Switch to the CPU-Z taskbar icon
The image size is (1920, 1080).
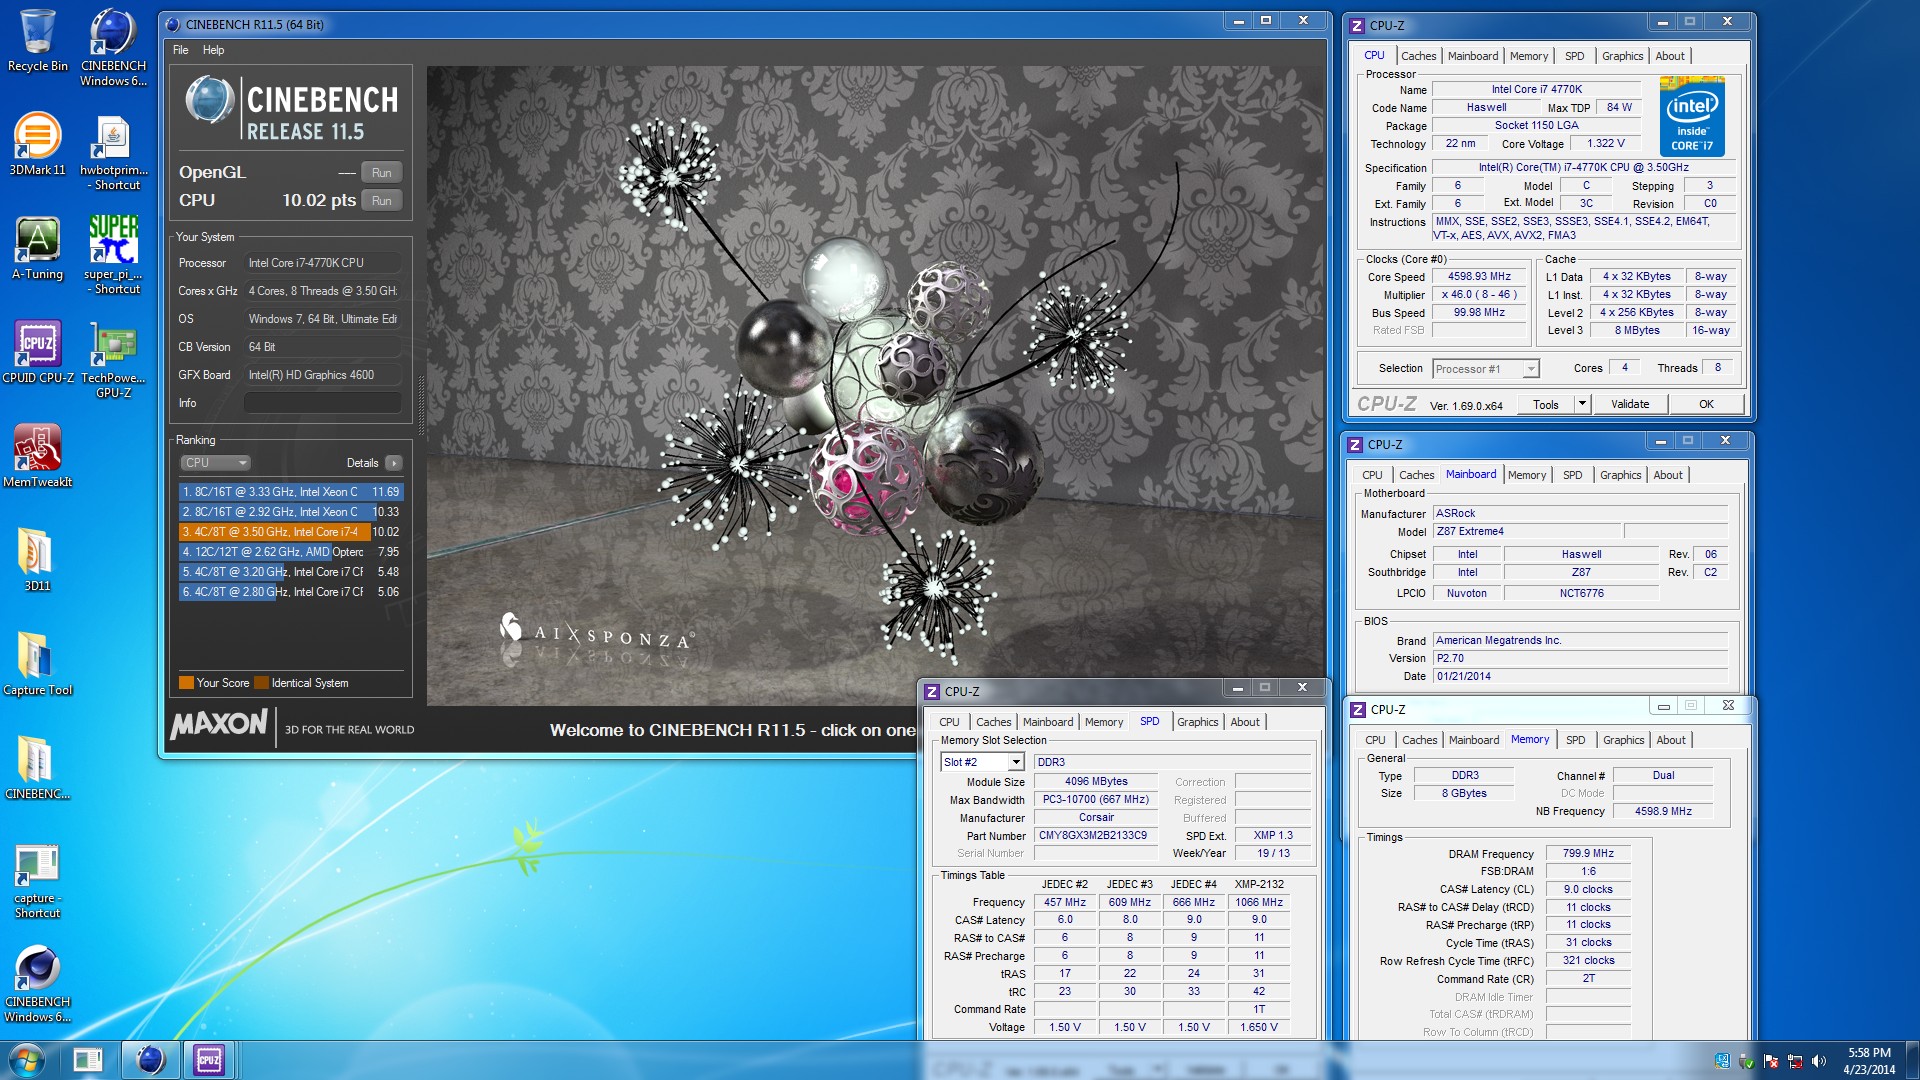[x=209, y=1060]
